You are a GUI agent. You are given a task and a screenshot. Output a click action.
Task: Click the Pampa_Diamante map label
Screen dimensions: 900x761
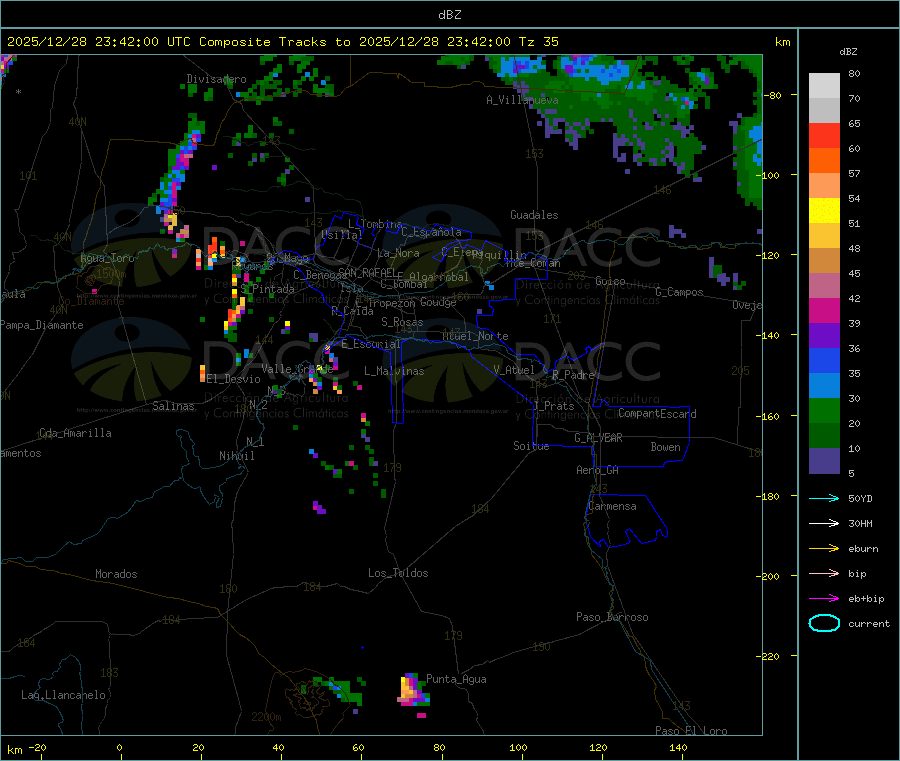(x=42, y=325)
